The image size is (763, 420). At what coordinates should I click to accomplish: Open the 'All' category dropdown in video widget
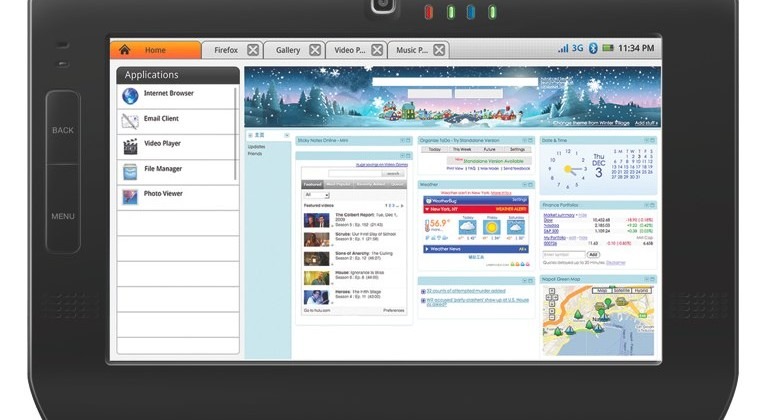315,195
